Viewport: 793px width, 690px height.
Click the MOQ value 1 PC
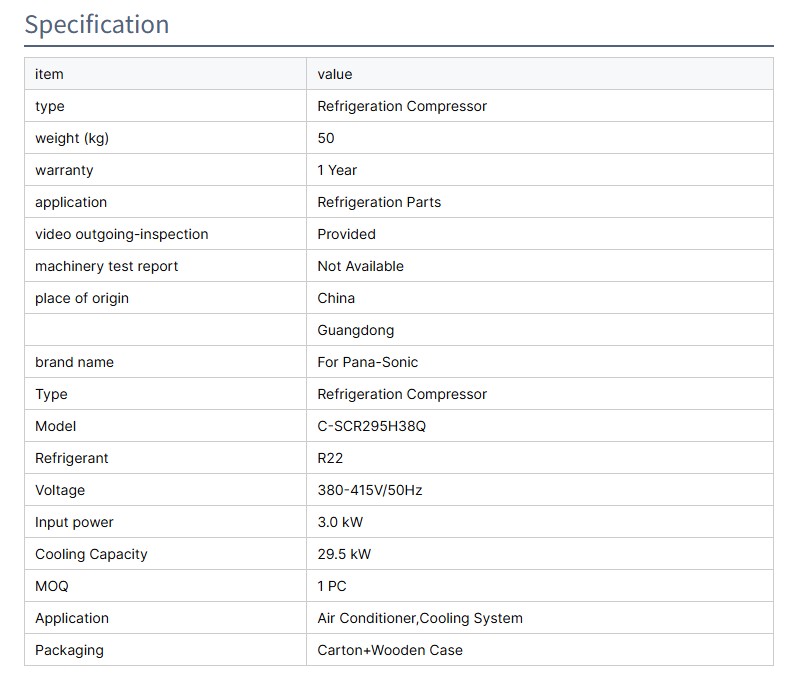(x=332, y=586)
